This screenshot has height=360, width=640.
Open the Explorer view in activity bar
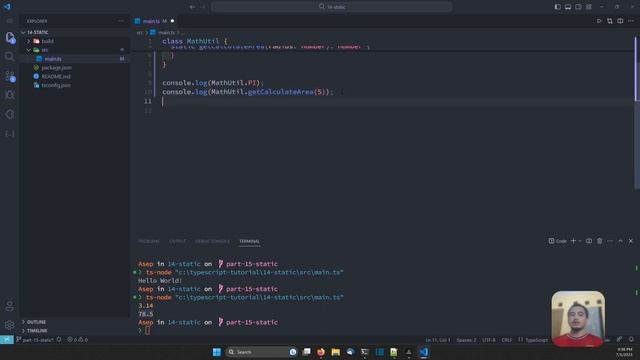coord(10,38)
